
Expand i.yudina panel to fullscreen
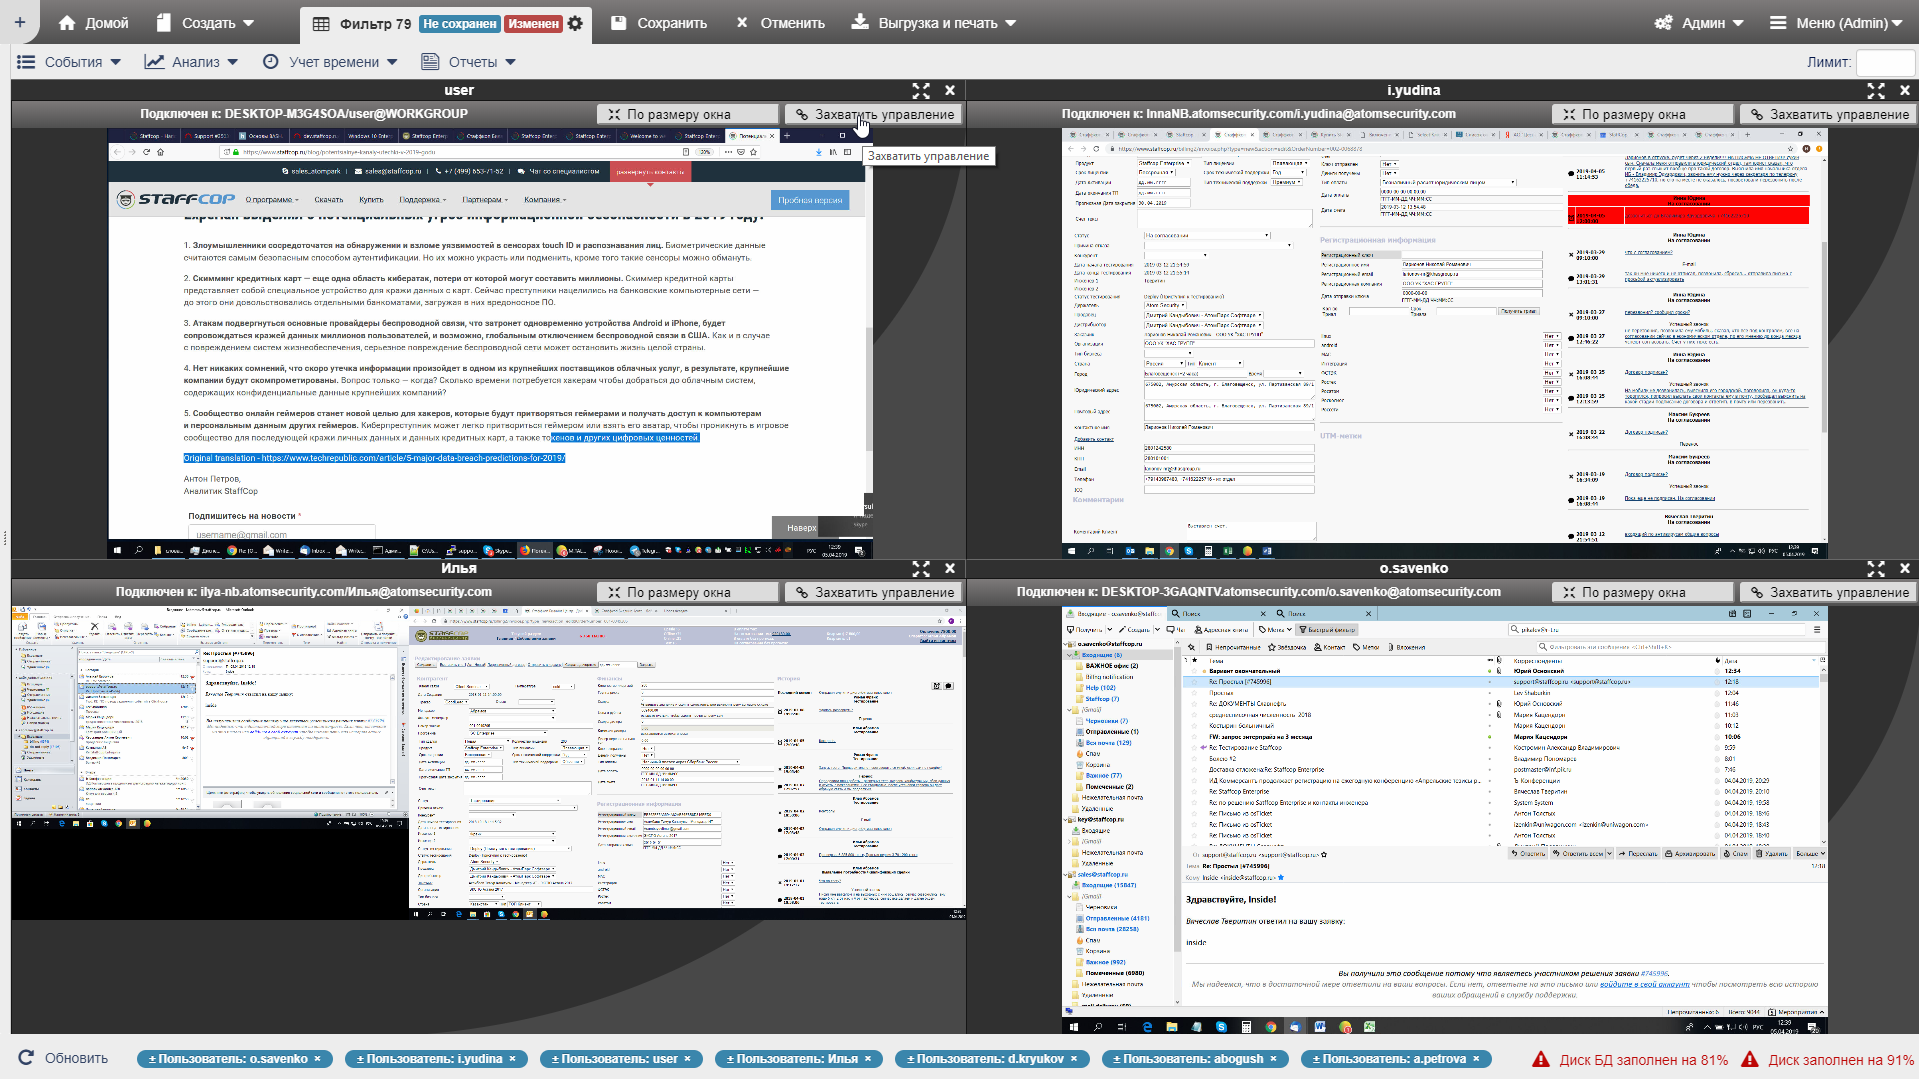[x=1876, y=91]
